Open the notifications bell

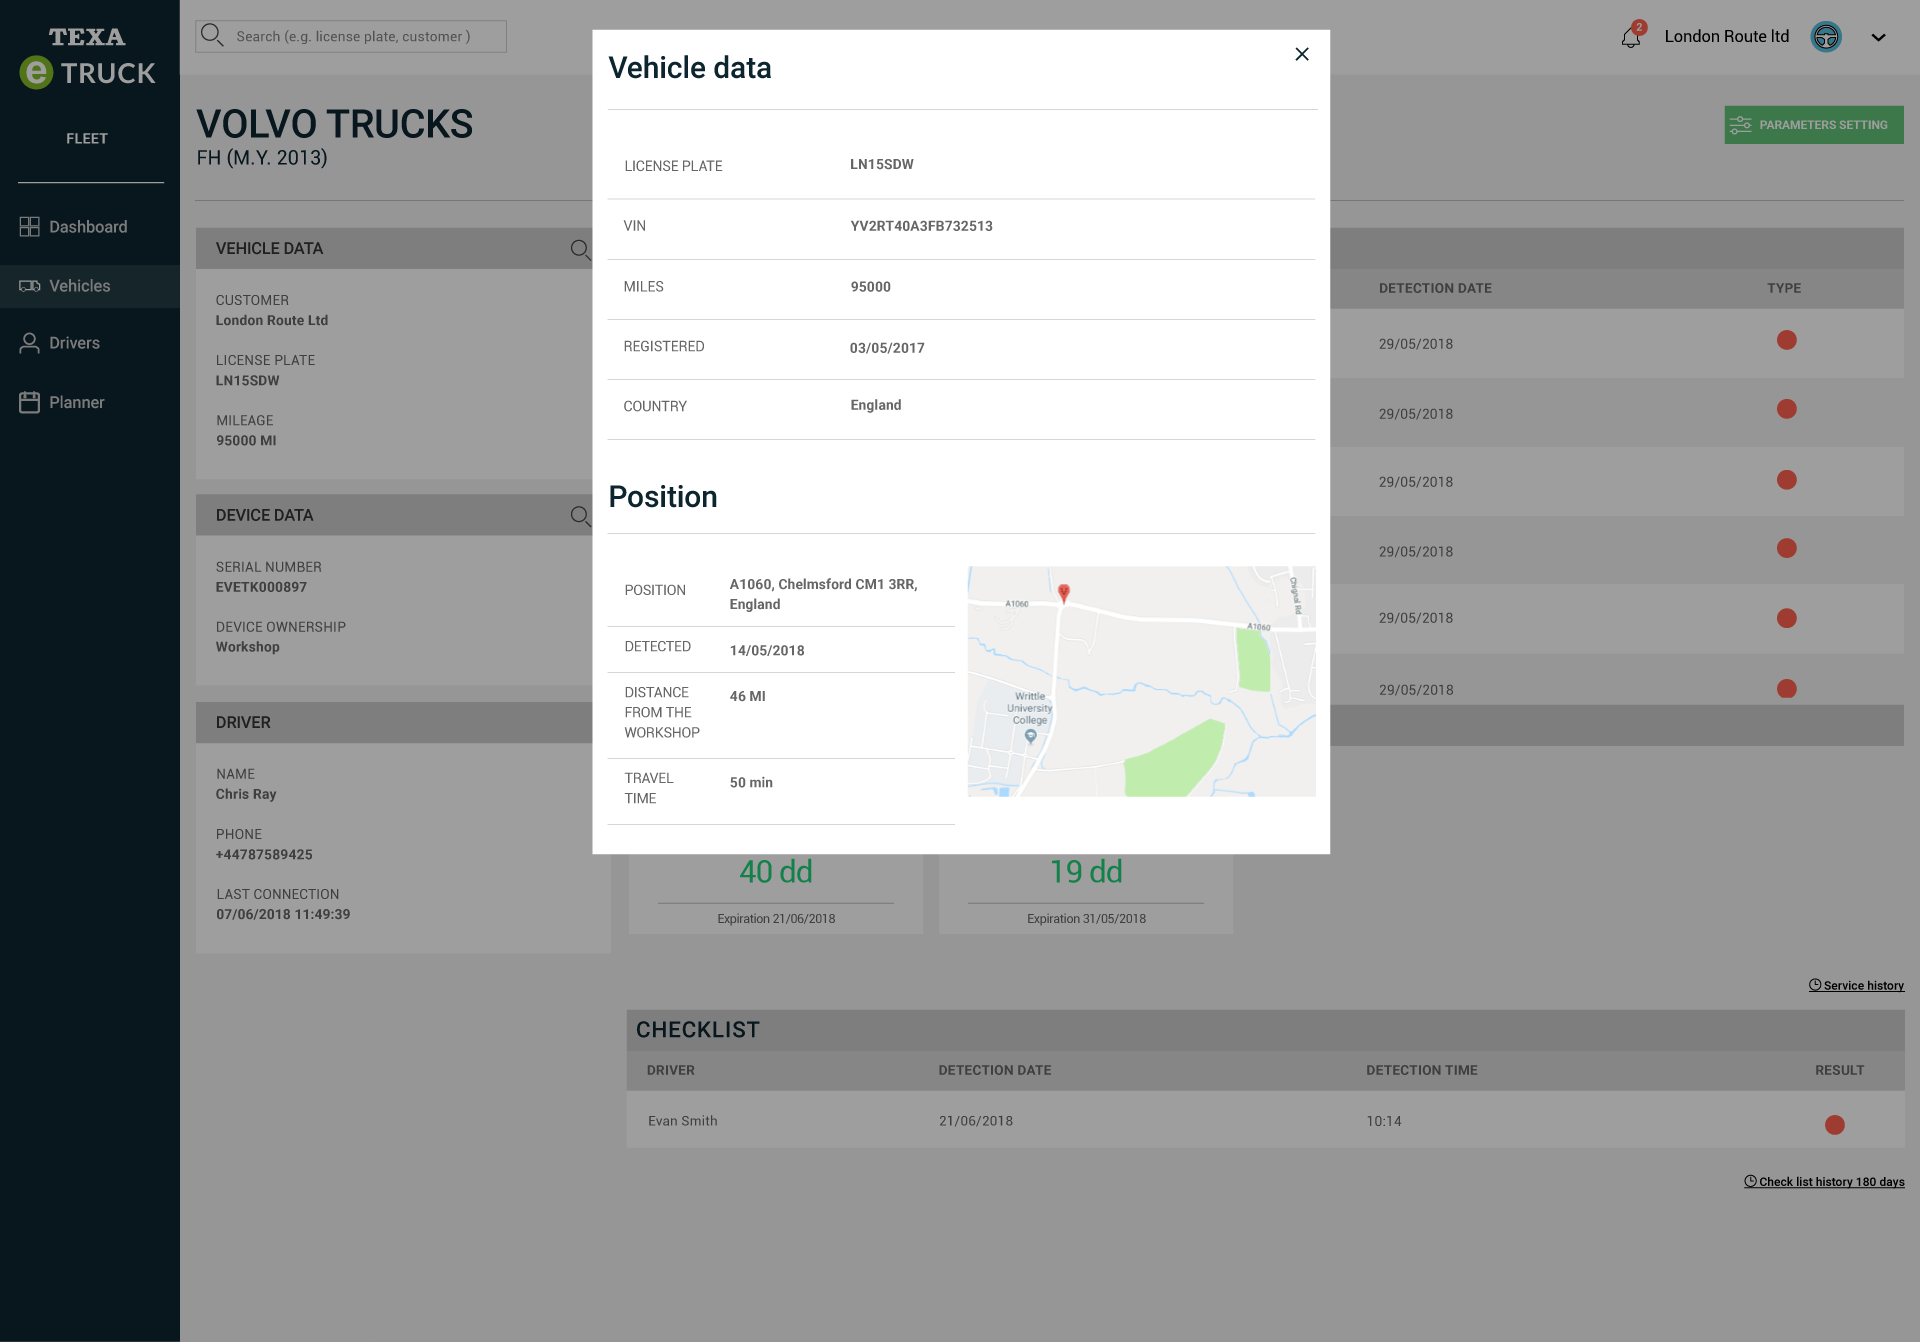coord(1631,37)
